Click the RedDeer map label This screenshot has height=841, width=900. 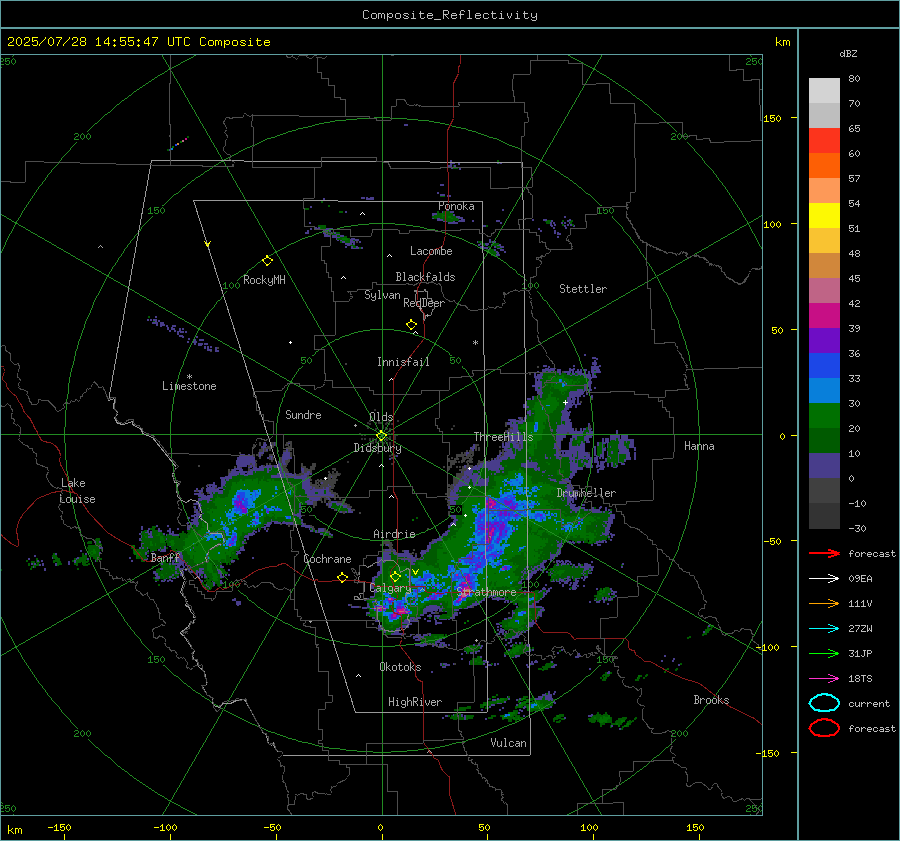pyautogui.click(x=424, y=303)
